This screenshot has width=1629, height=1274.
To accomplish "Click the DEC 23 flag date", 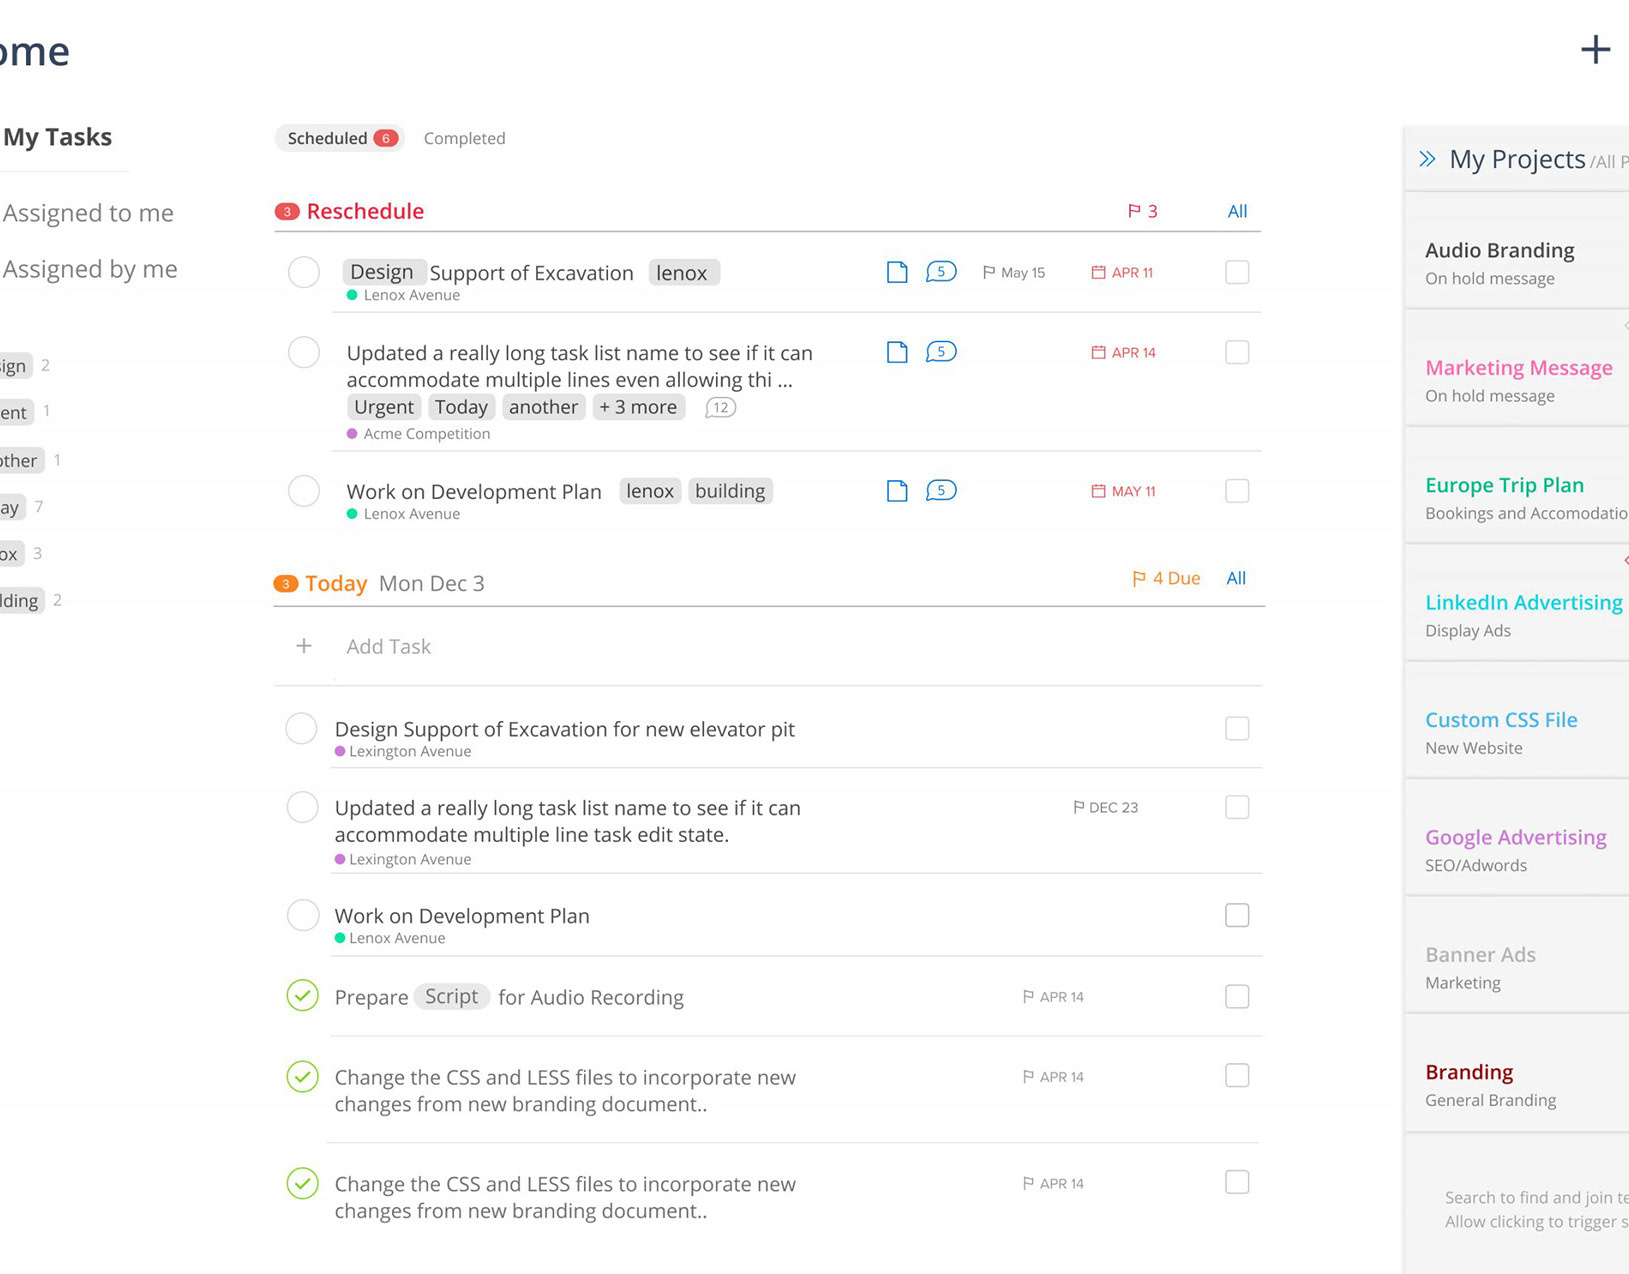I will (x=1105, y=807).
